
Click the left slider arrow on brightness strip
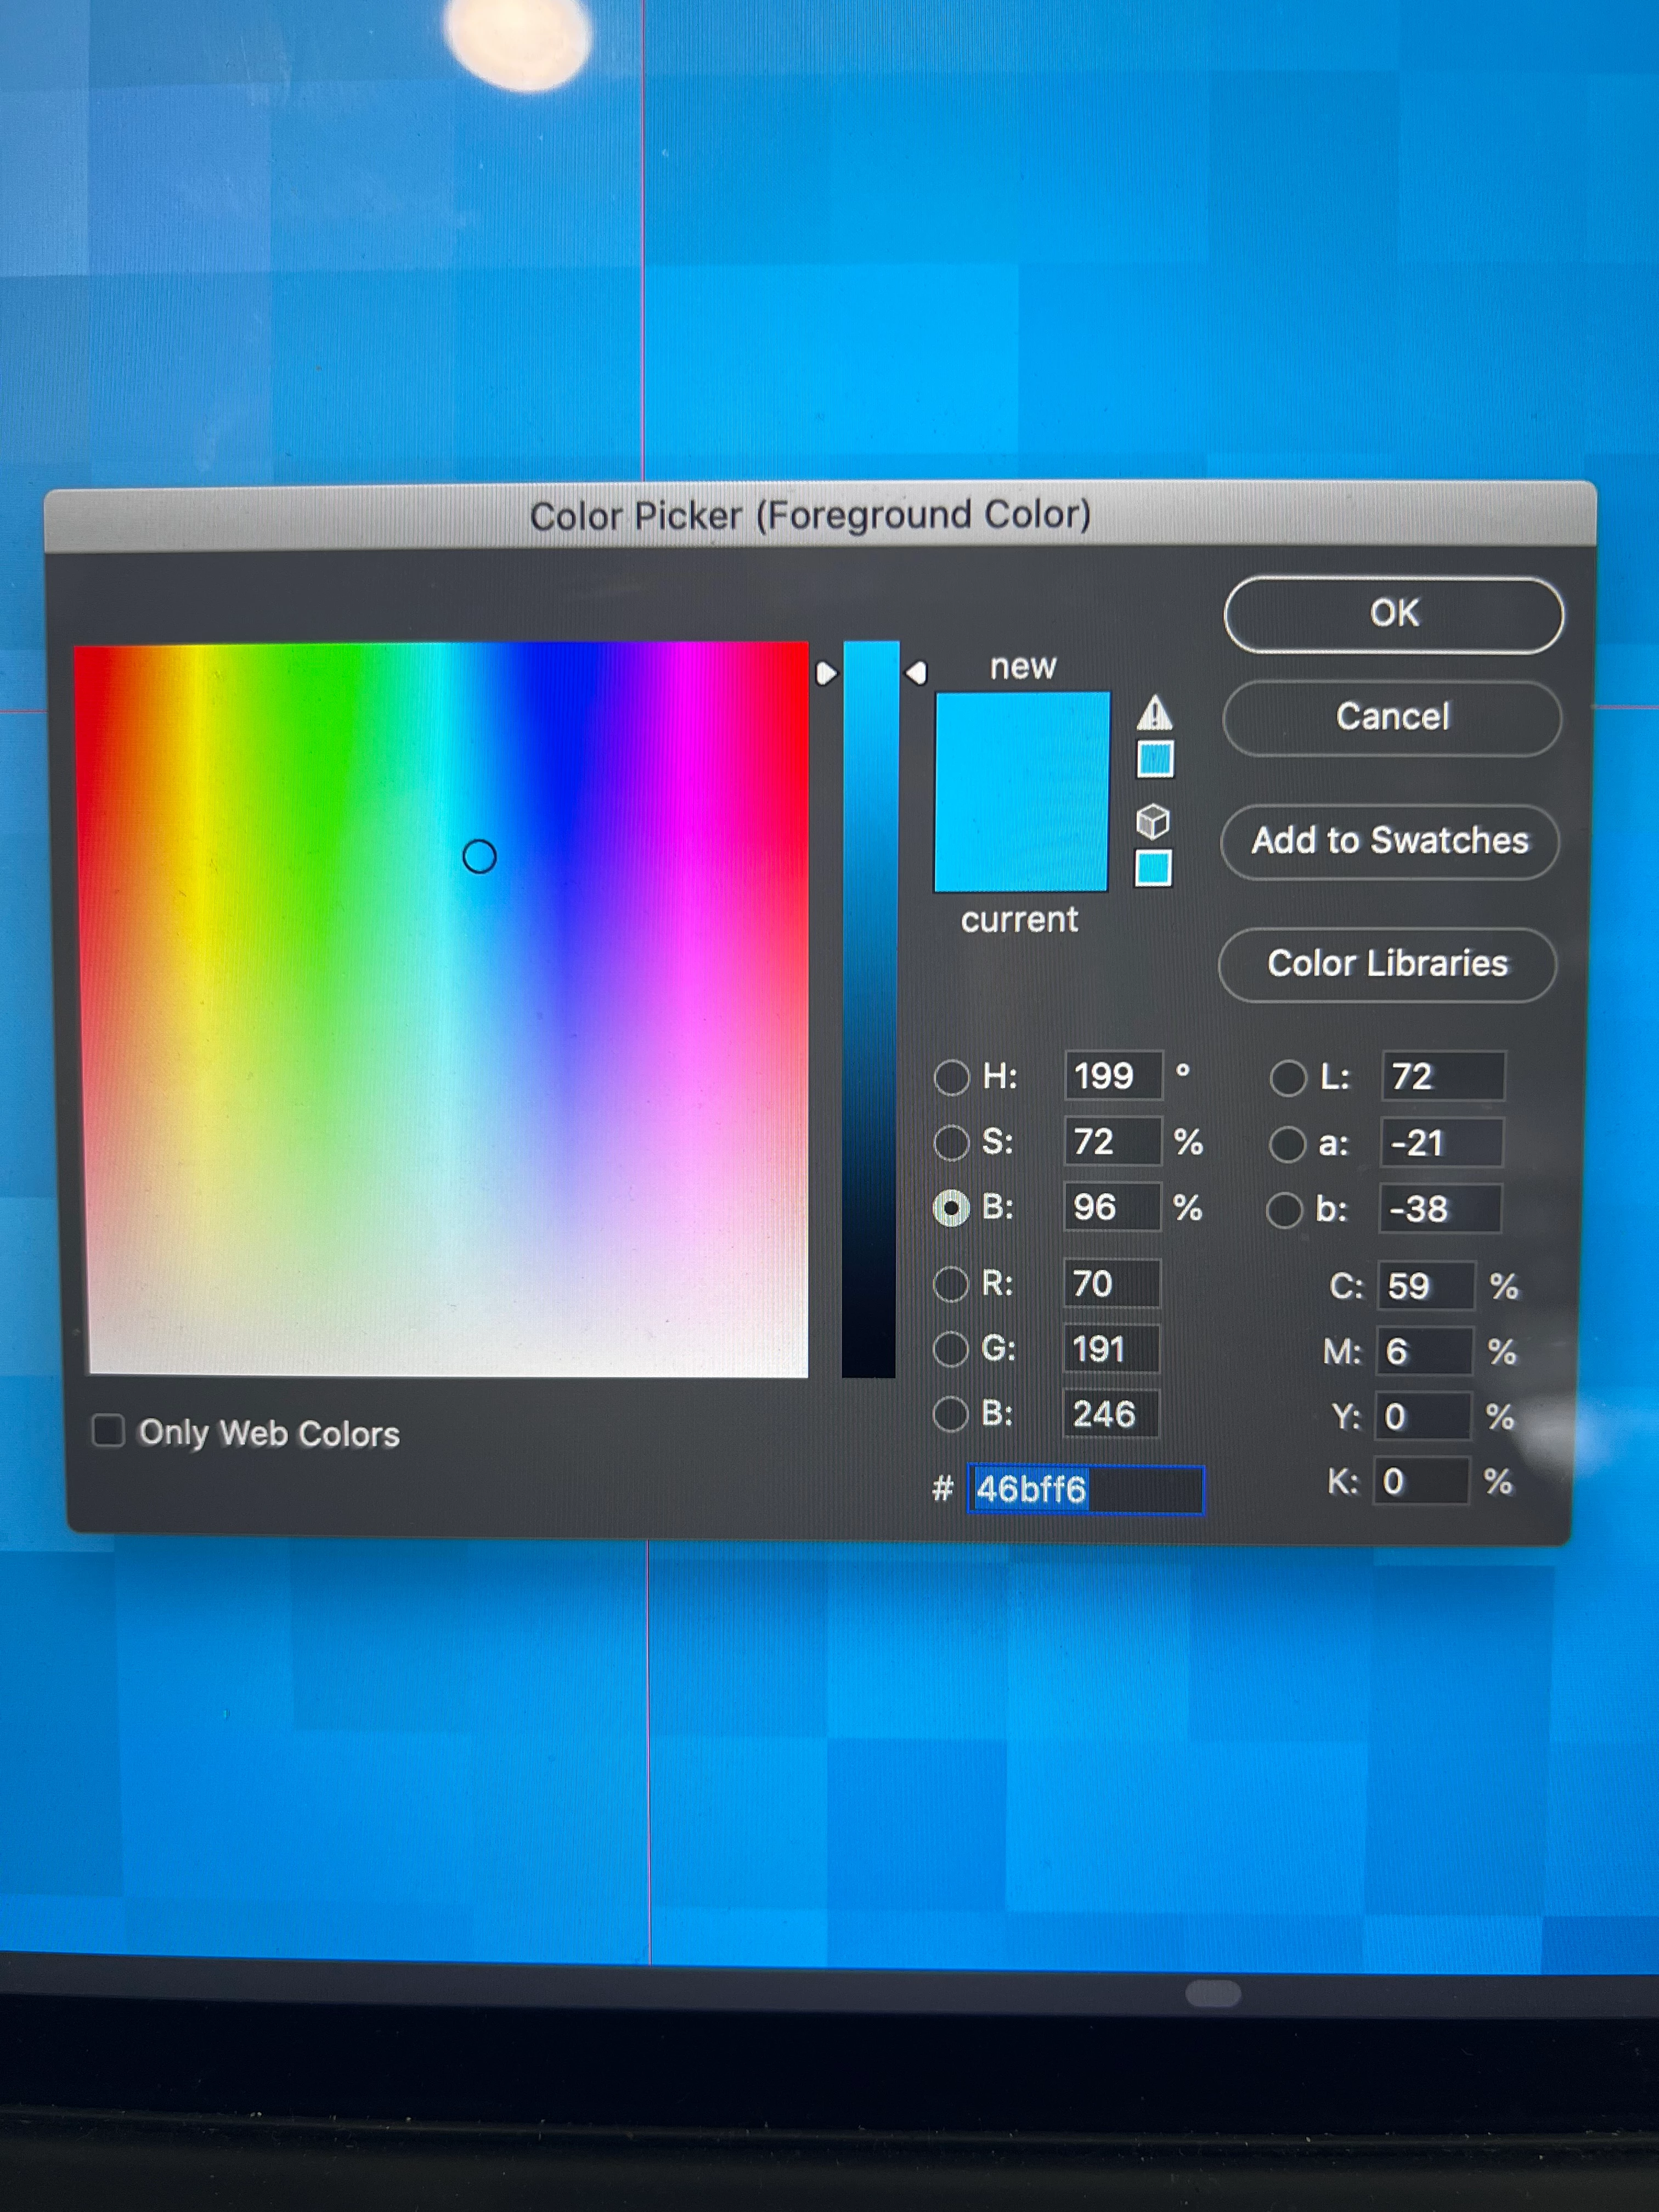826,673
